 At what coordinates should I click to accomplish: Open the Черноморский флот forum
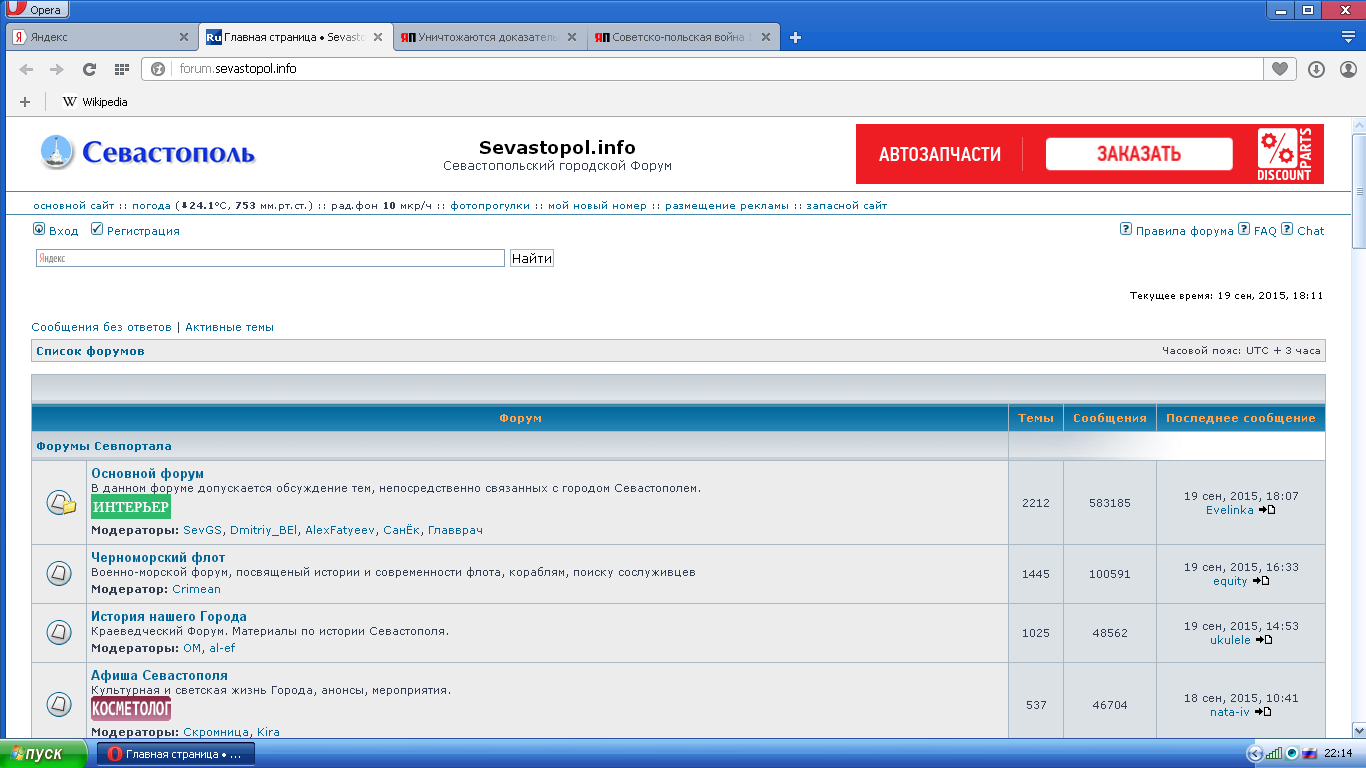(x=158, y=557)
